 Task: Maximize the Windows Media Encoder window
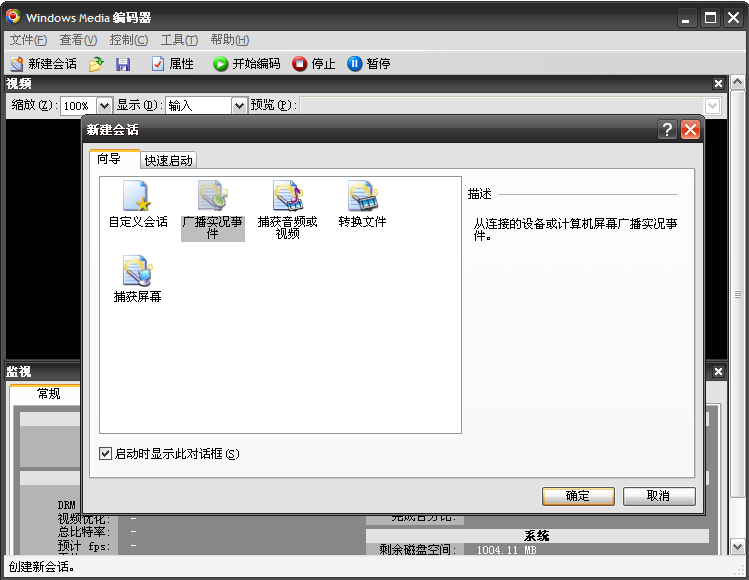(710, 18)
